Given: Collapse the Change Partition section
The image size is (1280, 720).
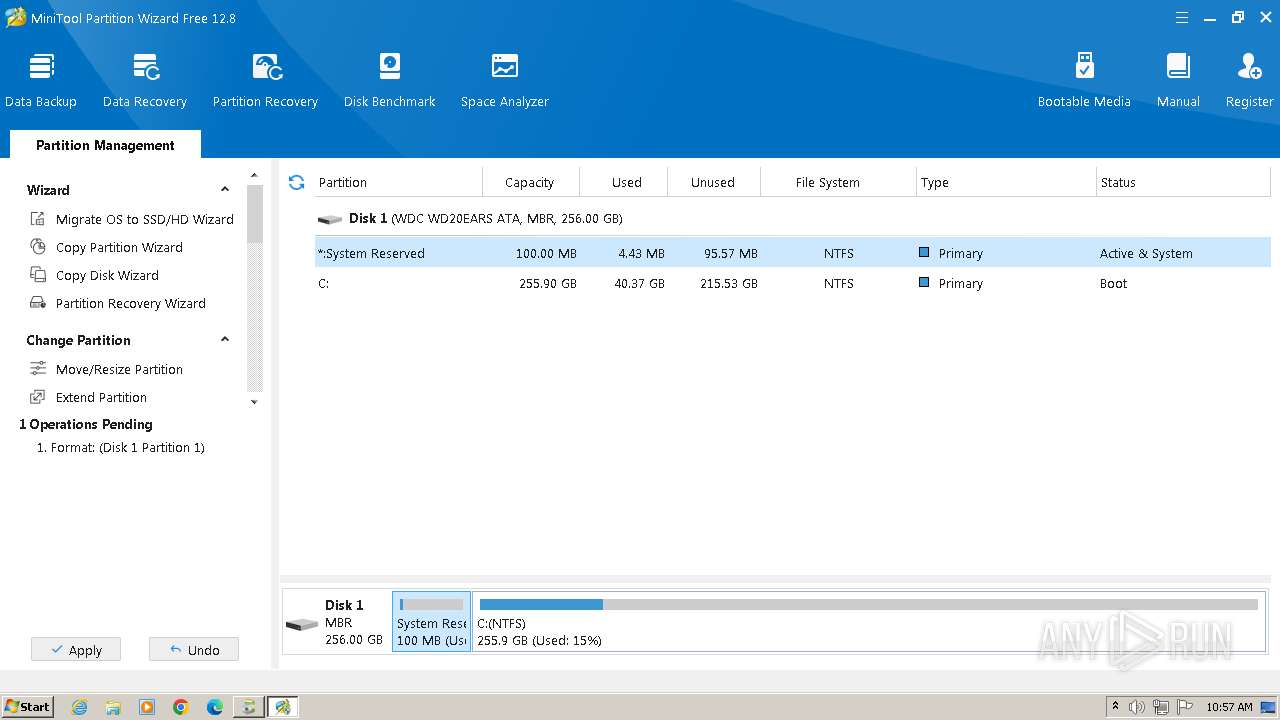Looking at the screenshot, I should [x=225, y=340].
